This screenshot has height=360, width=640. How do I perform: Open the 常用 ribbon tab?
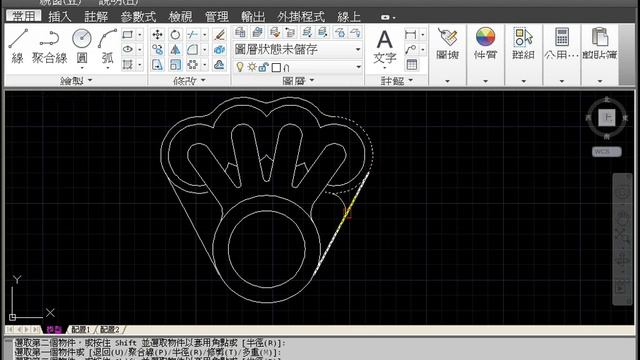[x=24, y=16]
